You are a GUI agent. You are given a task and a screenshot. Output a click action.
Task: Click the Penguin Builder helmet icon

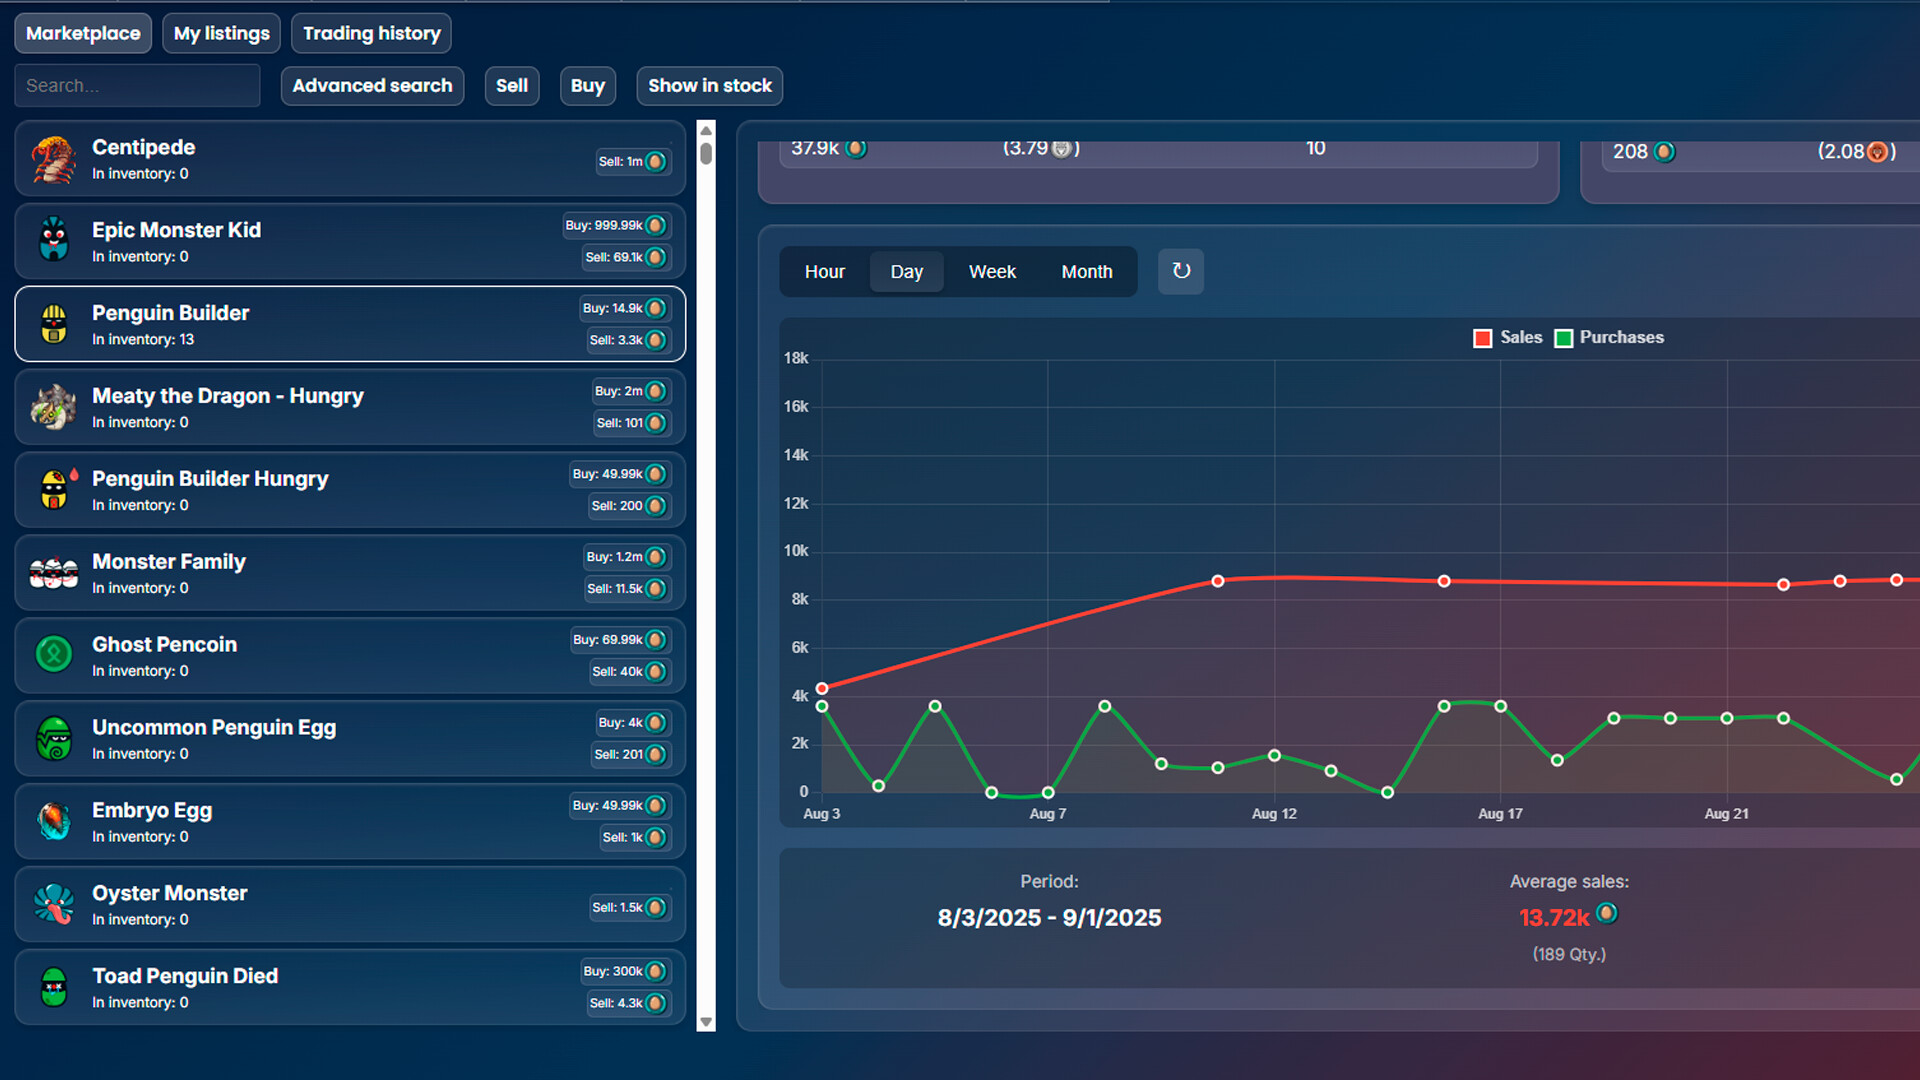tap(53, 324)
